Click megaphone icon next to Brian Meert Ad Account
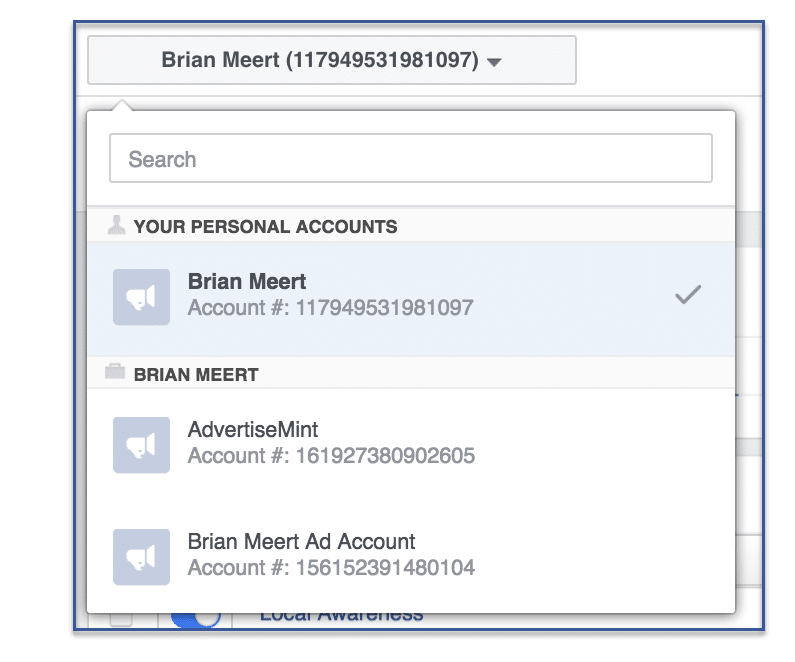 coord(141,557)
